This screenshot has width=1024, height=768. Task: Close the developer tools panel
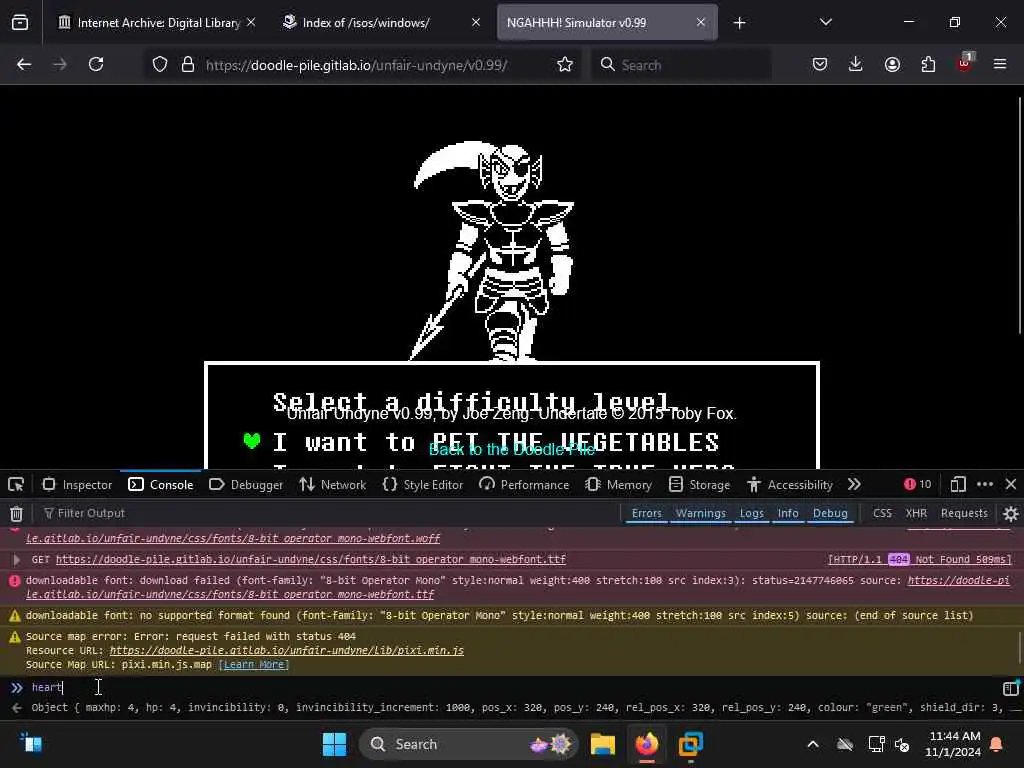pos(1011,484)
